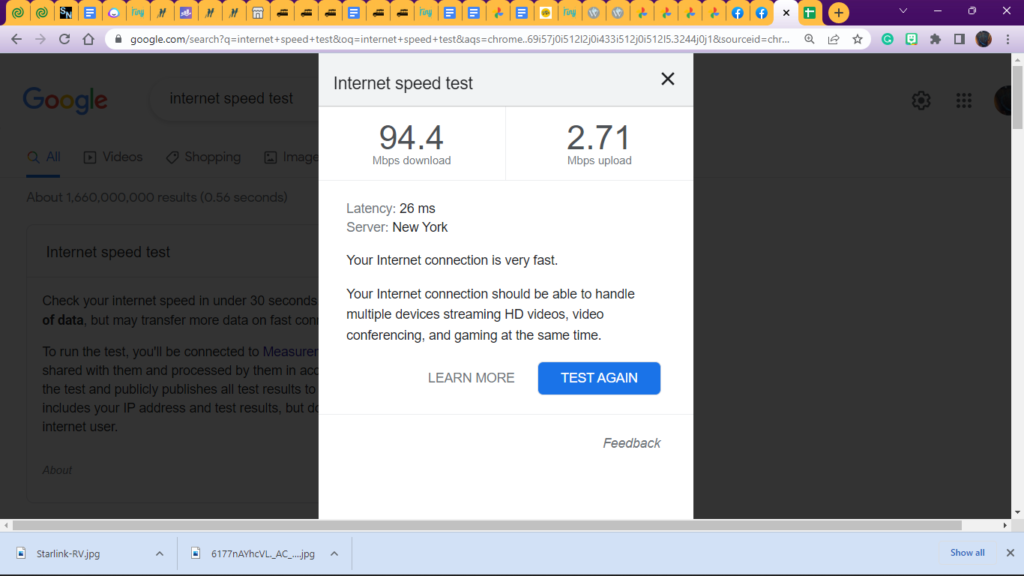Reload the Google search page
Screen dimensions: 1024x576
64,39
